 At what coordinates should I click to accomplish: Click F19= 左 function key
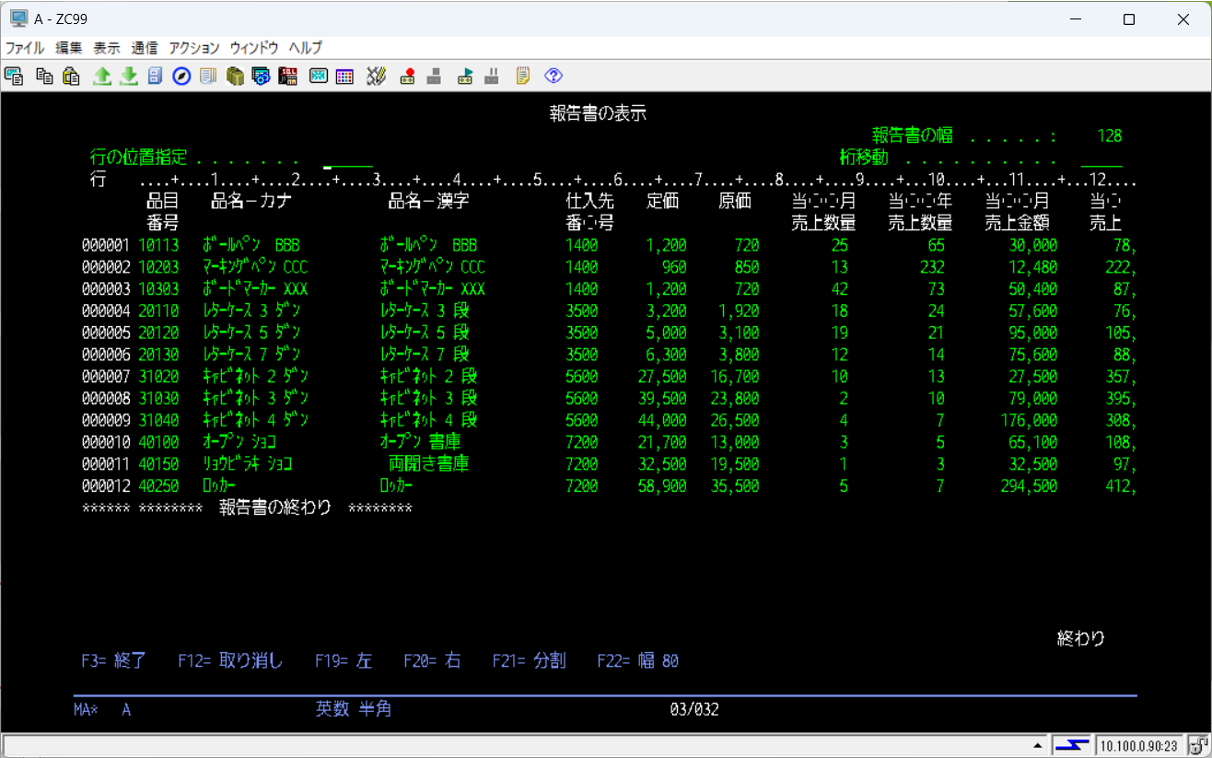[x=343, y=661]
